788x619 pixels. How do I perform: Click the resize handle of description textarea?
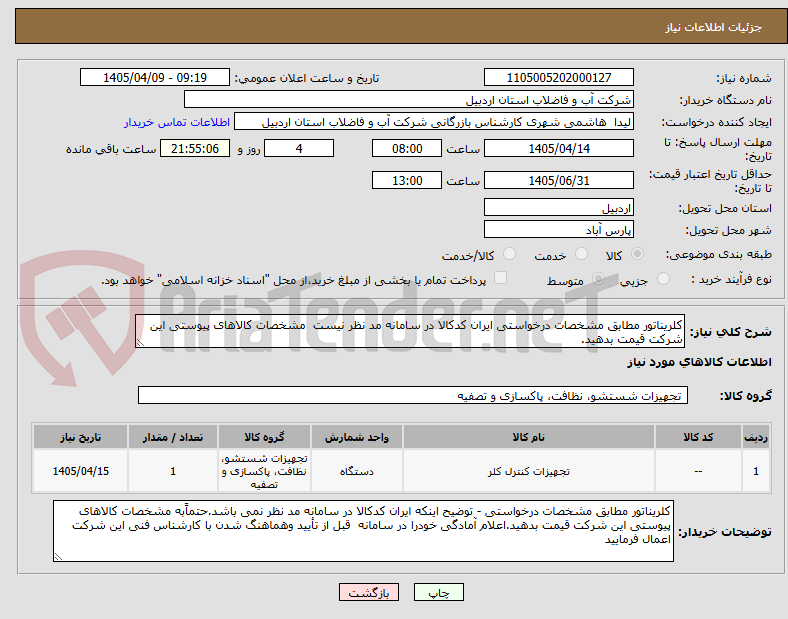tap(140, 343)
